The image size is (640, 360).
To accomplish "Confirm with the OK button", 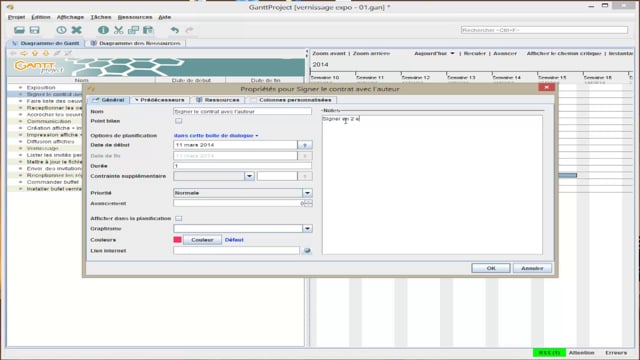I will pyautogui.click(x=491, y=268).
